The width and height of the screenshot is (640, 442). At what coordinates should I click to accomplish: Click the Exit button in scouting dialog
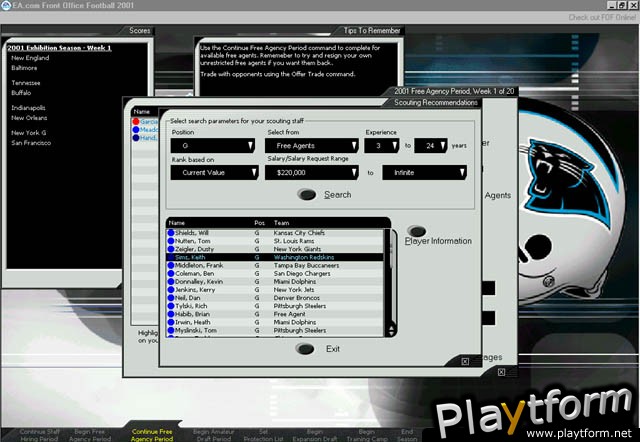(x=305, y=349)
